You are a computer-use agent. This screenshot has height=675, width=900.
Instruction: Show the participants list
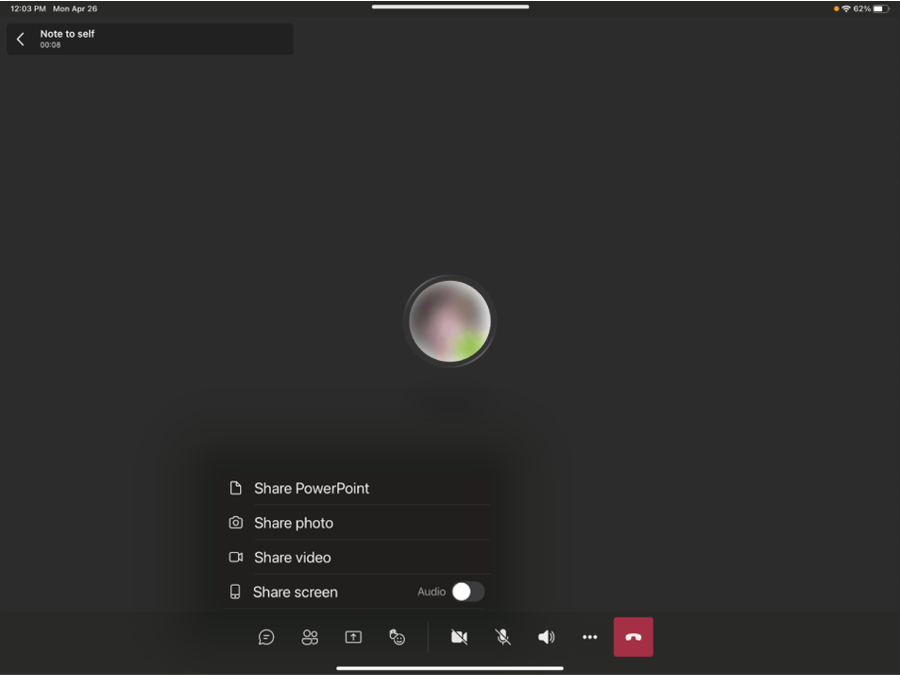(x=310, y=637)
